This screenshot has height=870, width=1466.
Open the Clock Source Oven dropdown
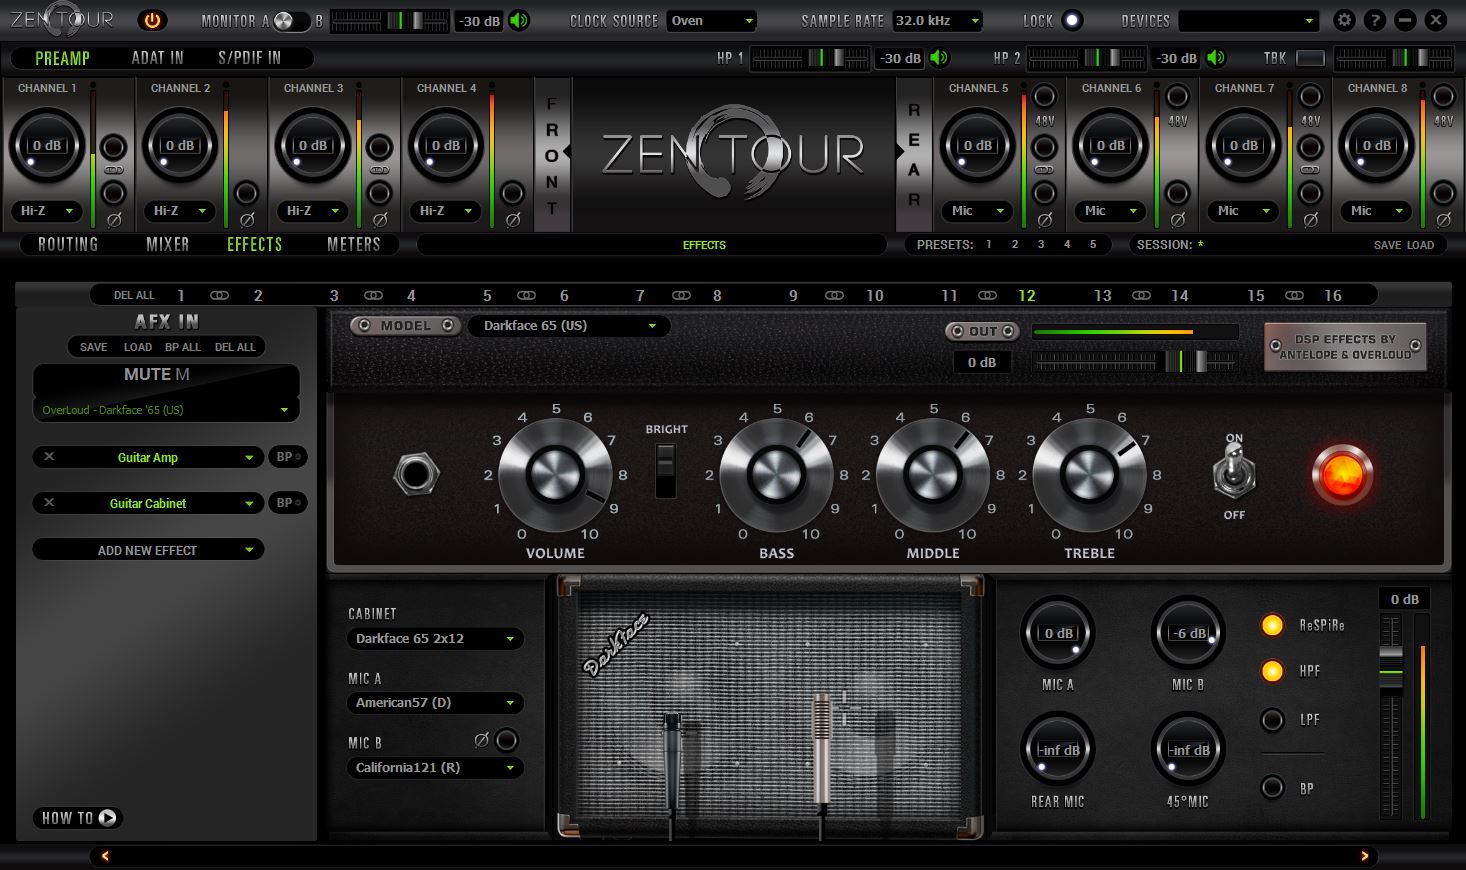tap(712, 21)
